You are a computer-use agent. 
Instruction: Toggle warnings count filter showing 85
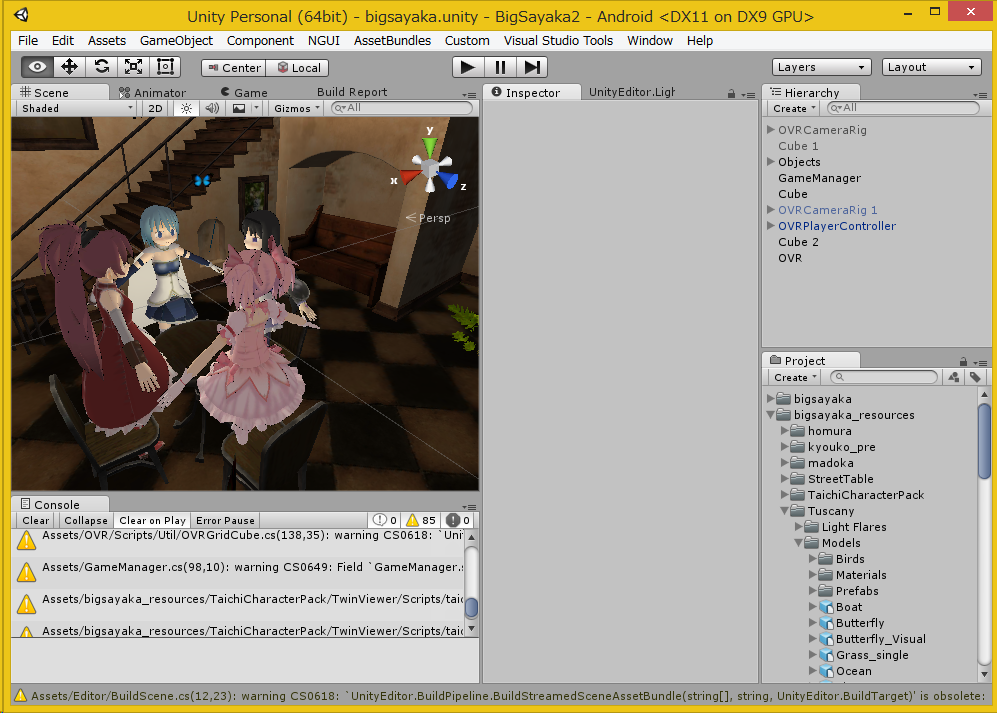[421, 520]
